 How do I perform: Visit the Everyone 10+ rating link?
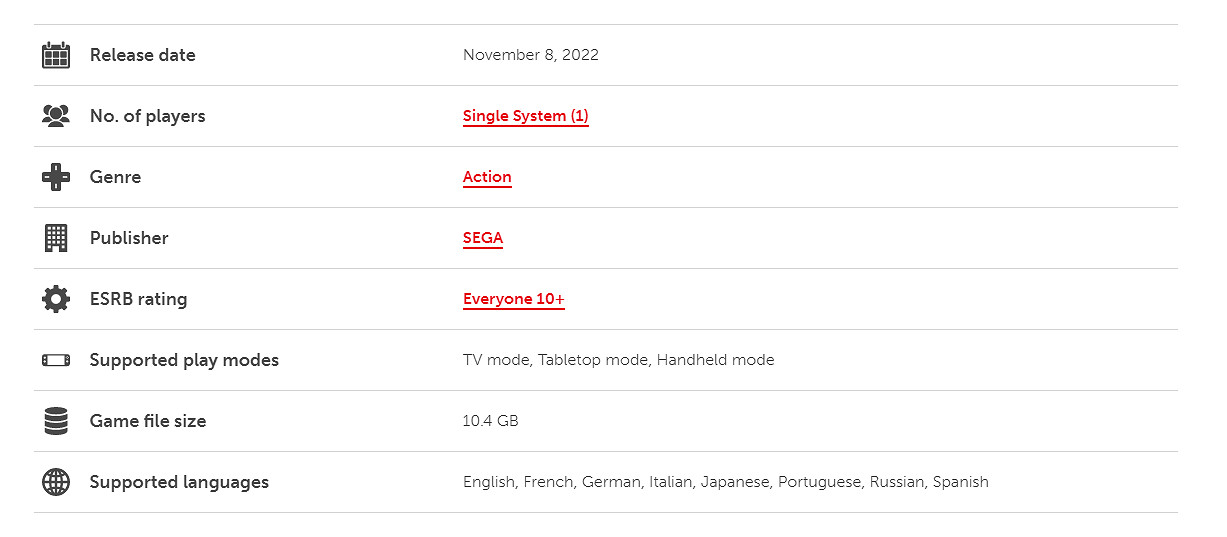tap(513, 299)
